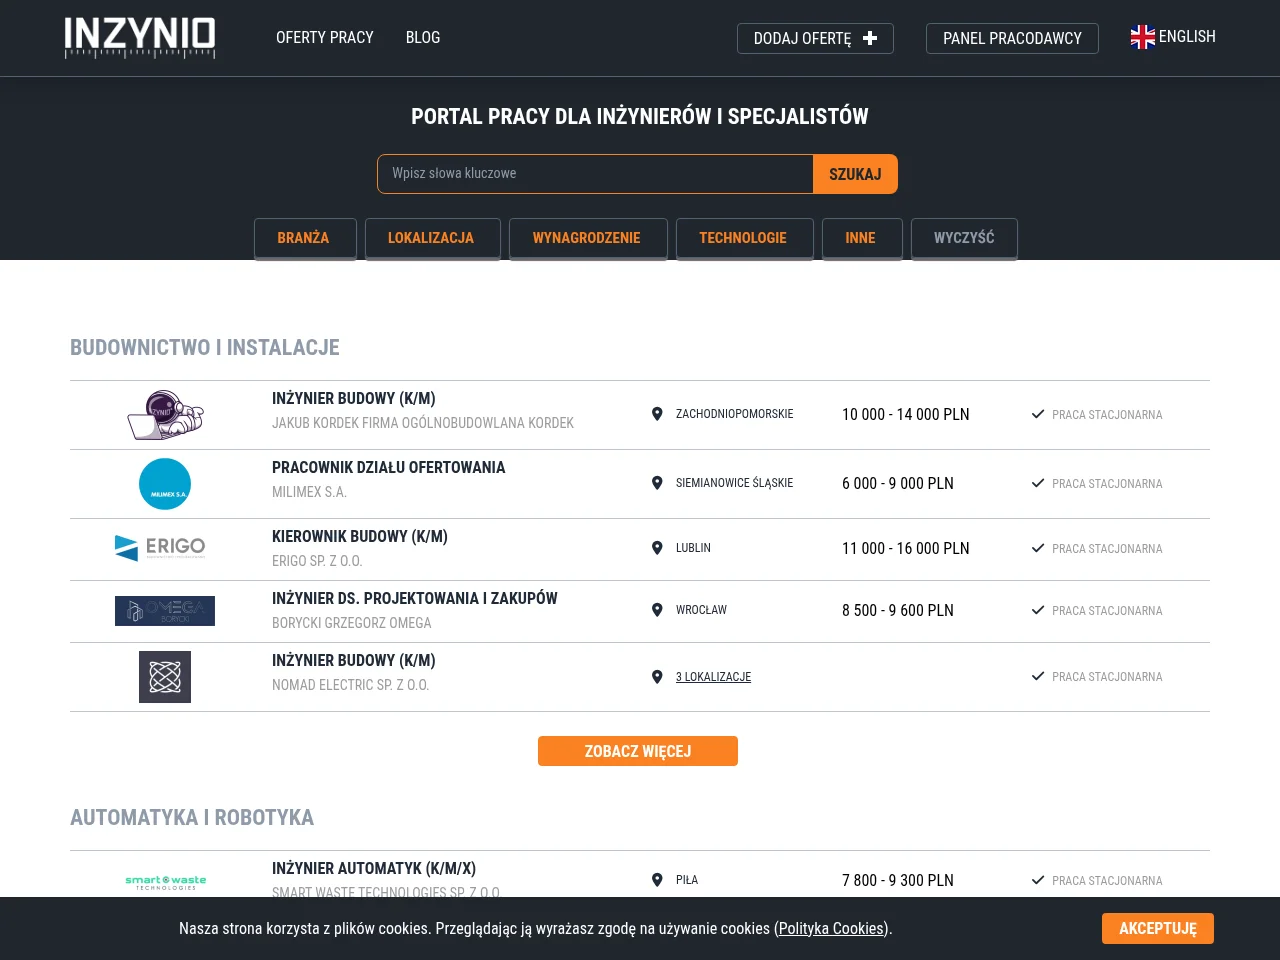Screen dimensions: 1280x960
Task: Click the Dodaj ofertę button
Action: click(x=815, y=38)
